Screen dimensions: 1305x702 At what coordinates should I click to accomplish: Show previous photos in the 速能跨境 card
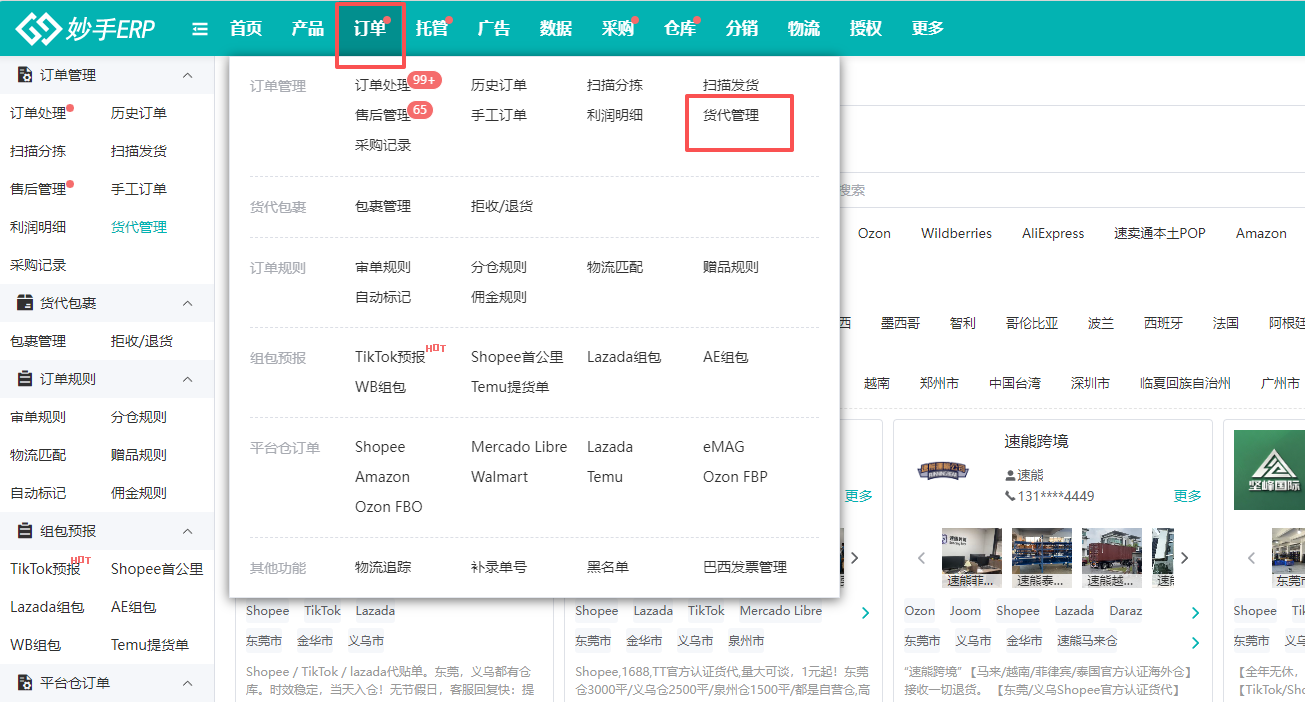click(922, 558)
